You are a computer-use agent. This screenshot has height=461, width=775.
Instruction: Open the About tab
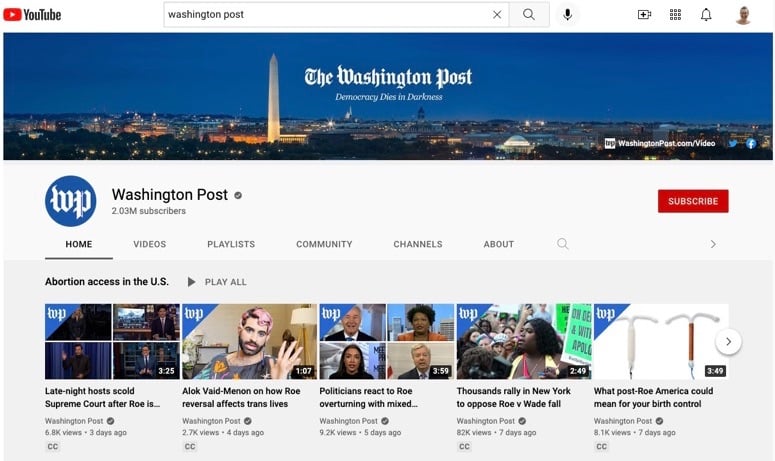tap(499, 244)
